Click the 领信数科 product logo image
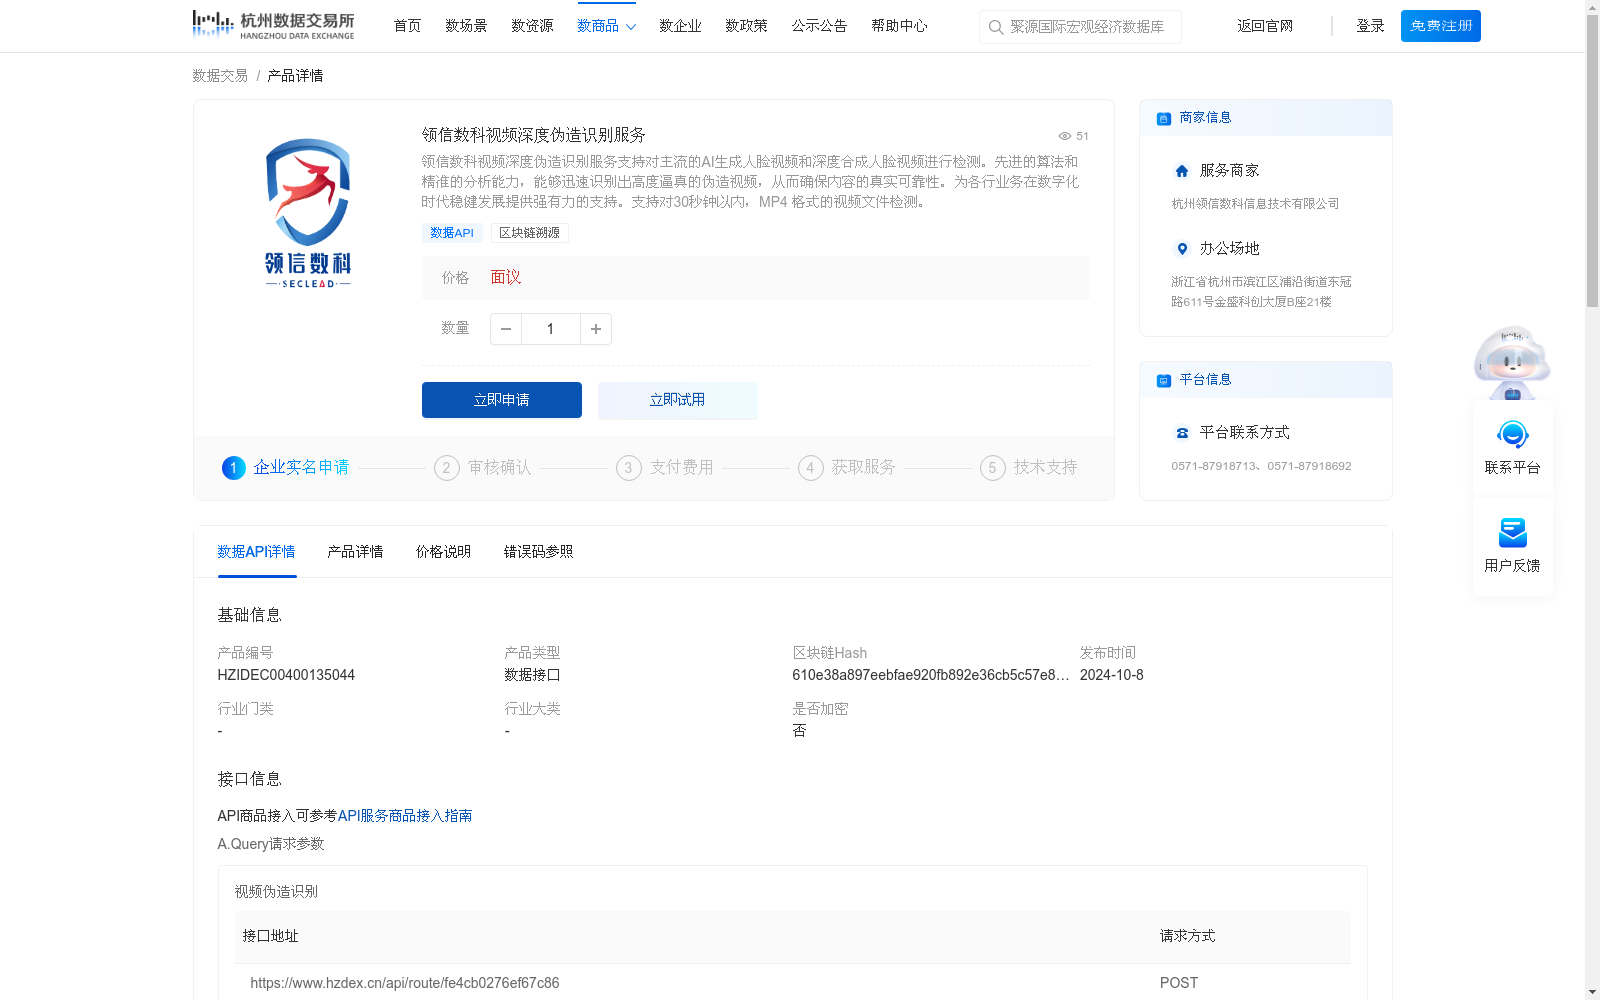Image resolution: width=1600 pixels, height=1000 pixels. (308, 213)
